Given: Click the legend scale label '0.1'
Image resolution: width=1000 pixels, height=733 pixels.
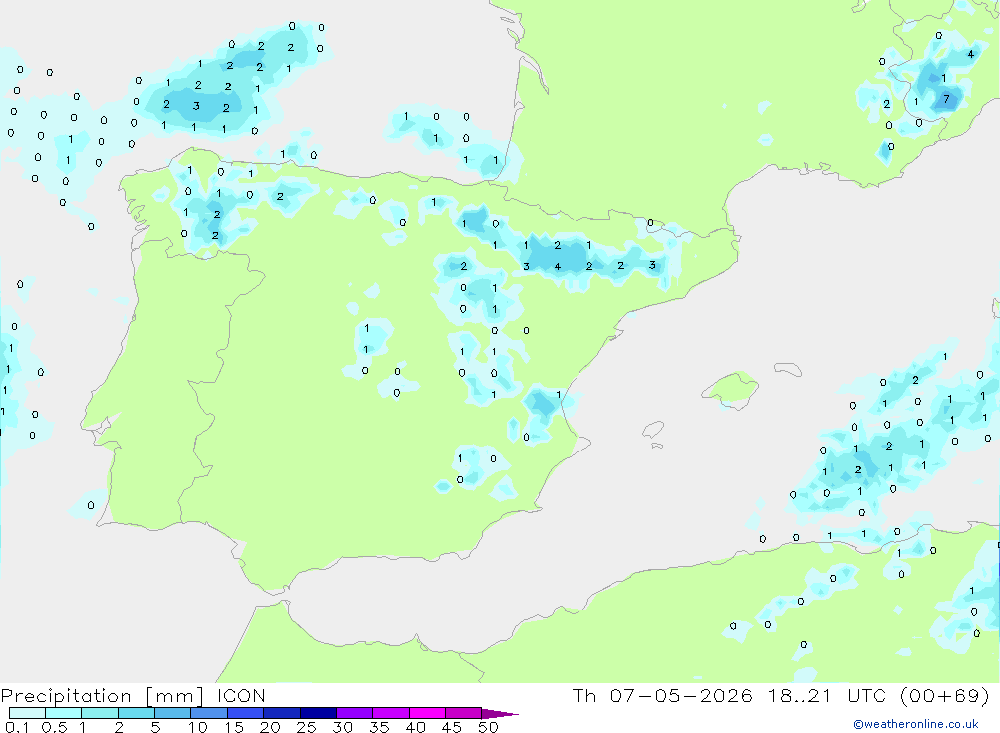Looking at the screenshot, I should point(17,727).
